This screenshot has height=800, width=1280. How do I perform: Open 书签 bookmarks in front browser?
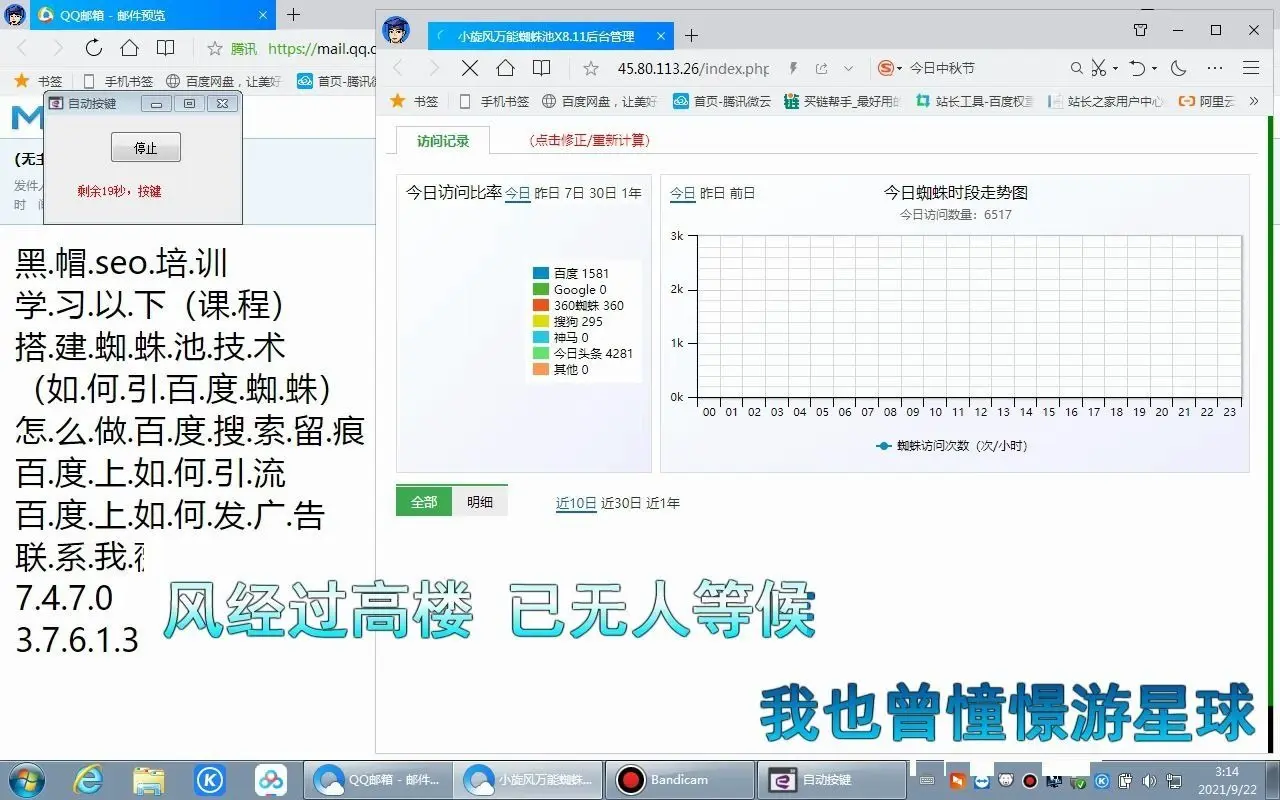click(414, 101)
